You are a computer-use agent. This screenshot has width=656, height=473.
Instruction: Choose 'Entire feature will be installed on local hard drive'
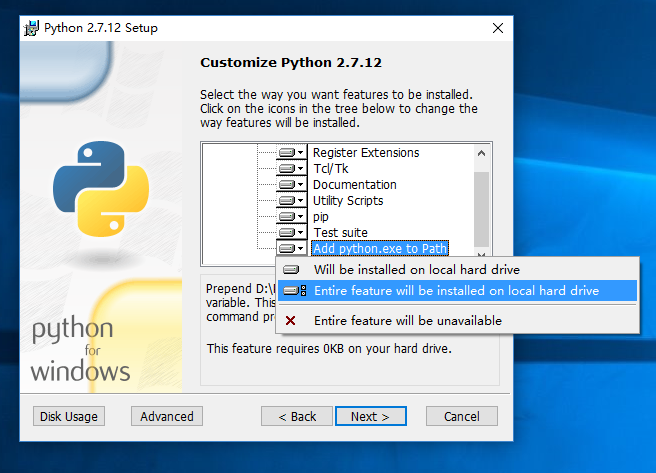coord(457,291)
